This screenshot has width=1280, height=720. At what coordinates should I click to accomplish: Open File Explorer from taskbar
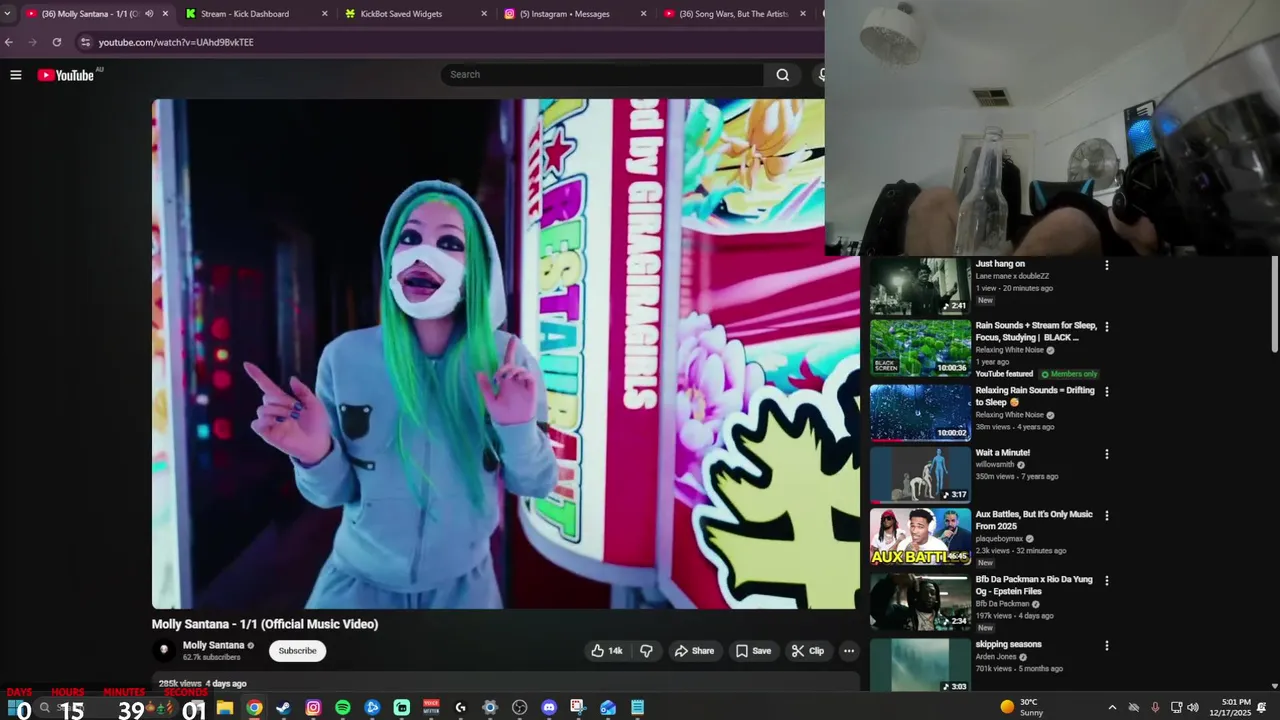[225, 708]
